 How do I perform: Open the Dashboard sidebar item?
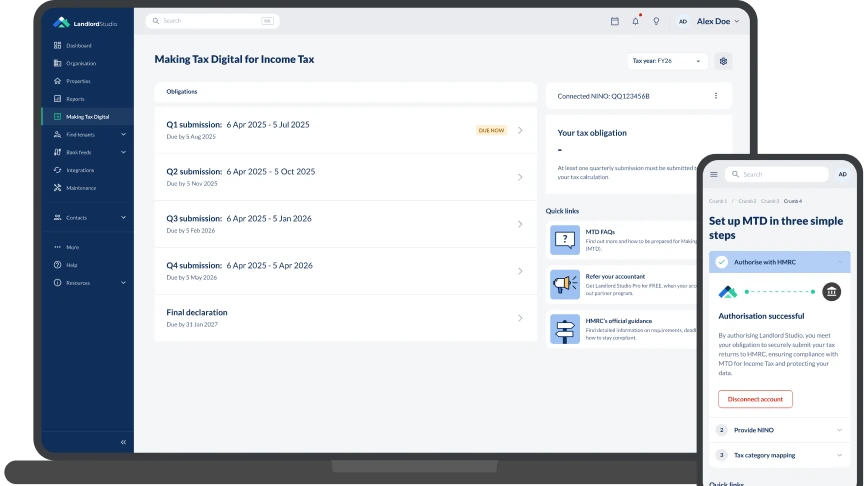[87, 46]
